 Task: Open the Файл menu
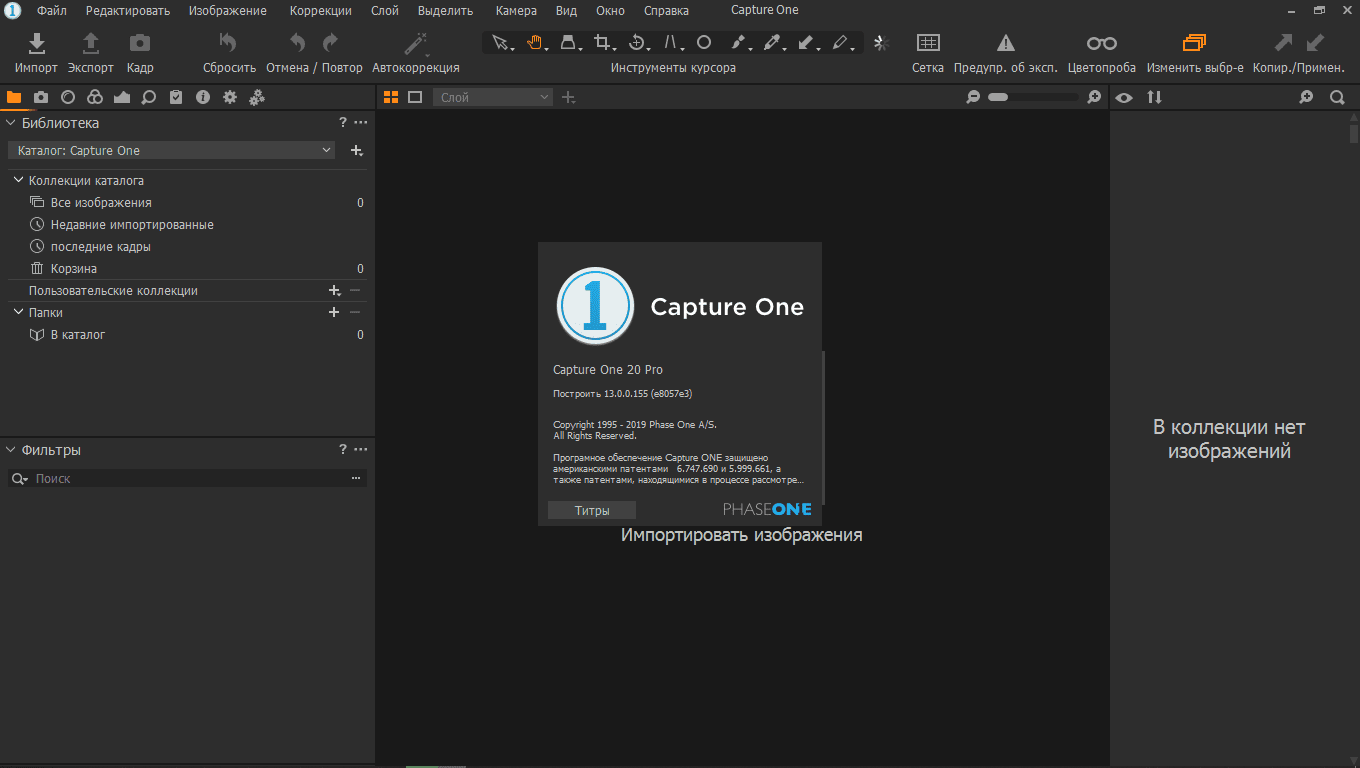coord(52,11)
